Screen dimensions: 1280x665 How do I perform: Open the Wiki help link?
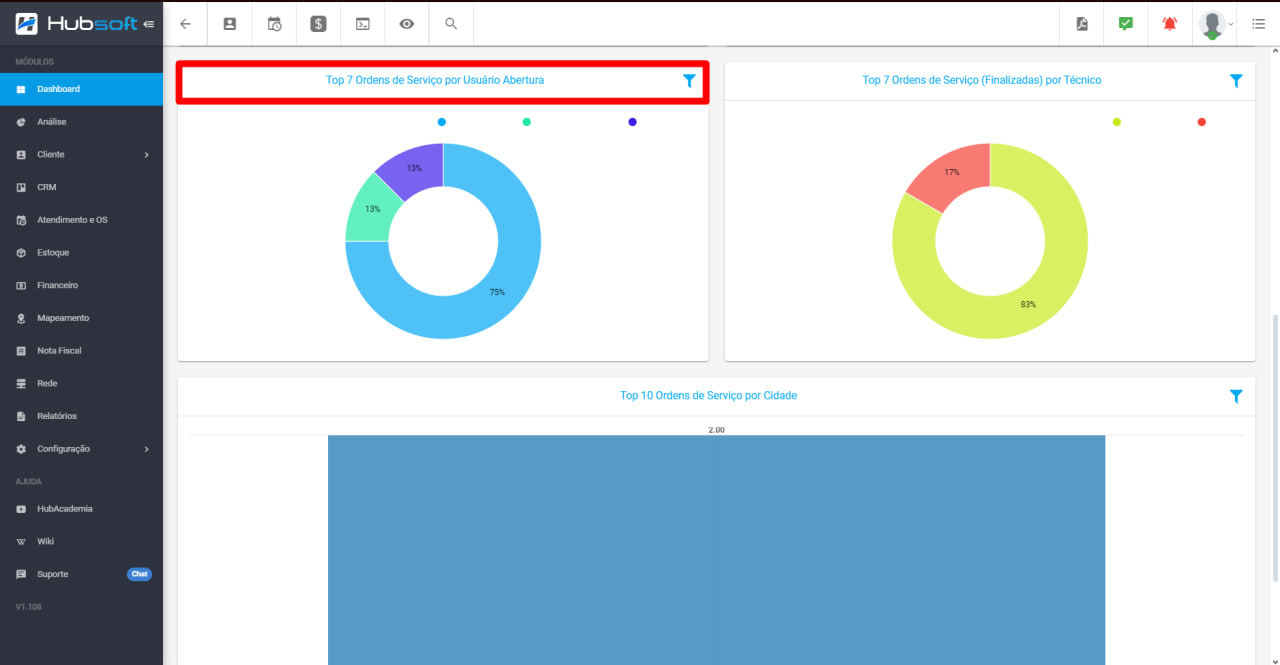[x=81, y=541]
